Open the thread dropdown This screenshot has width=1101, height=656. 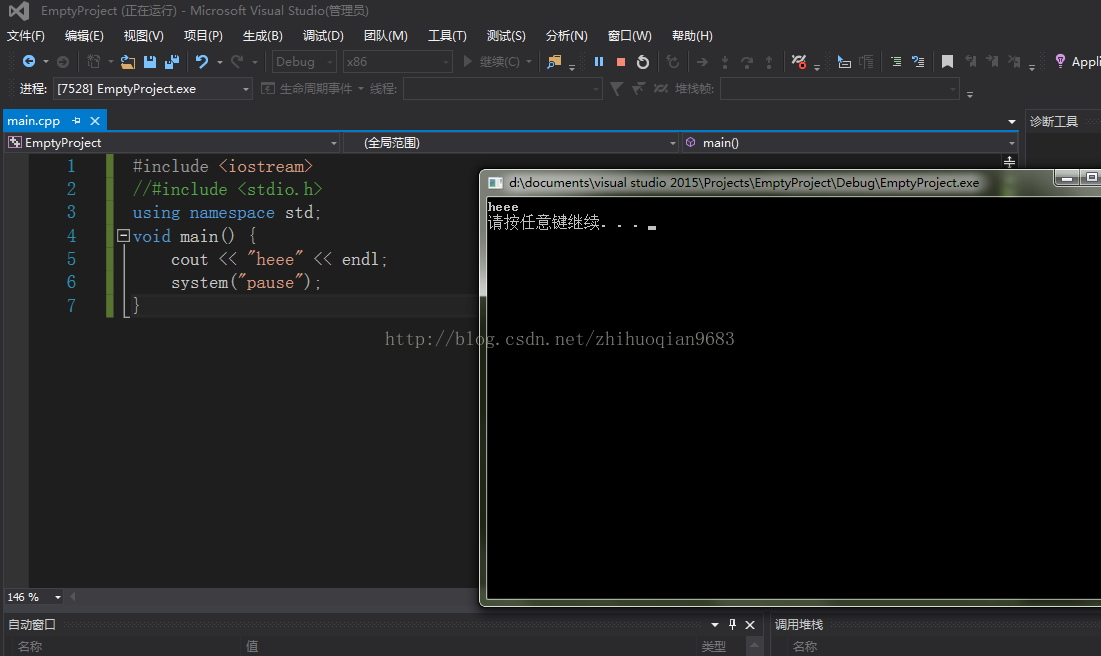[503, 88]
